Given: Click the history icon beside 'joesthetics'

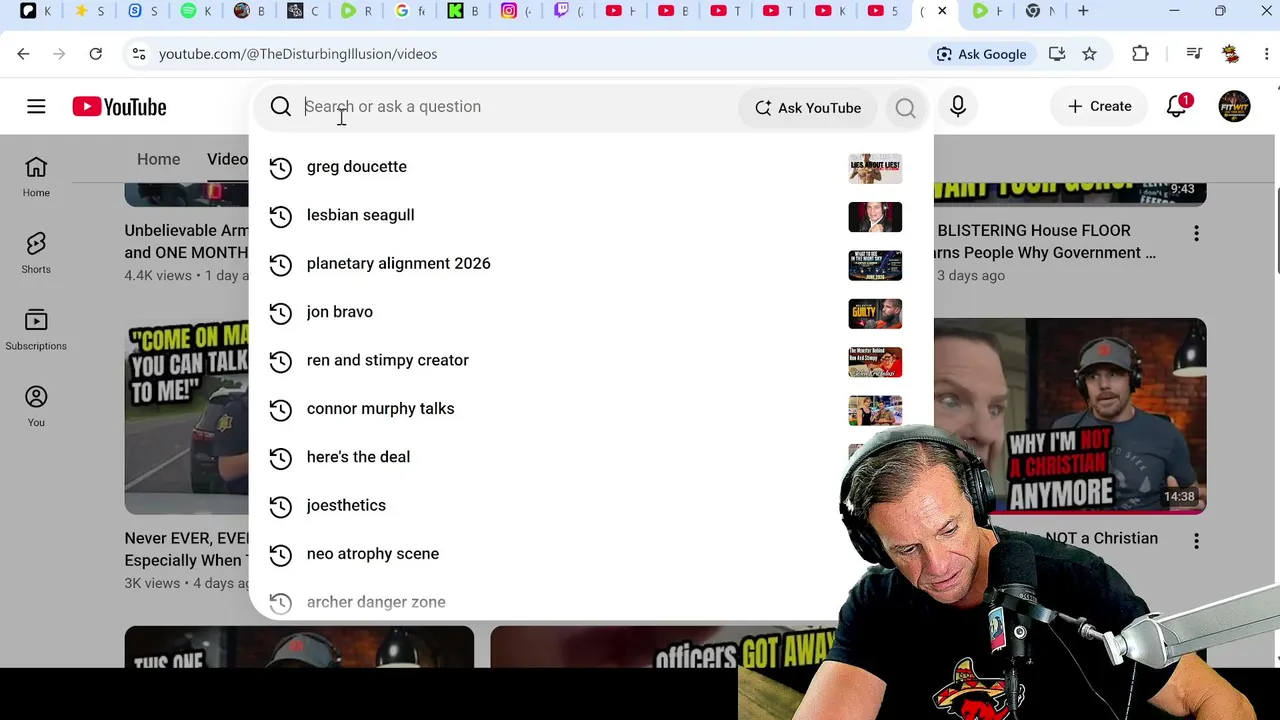Looking at the screenshot, I should tap(281, 507).
